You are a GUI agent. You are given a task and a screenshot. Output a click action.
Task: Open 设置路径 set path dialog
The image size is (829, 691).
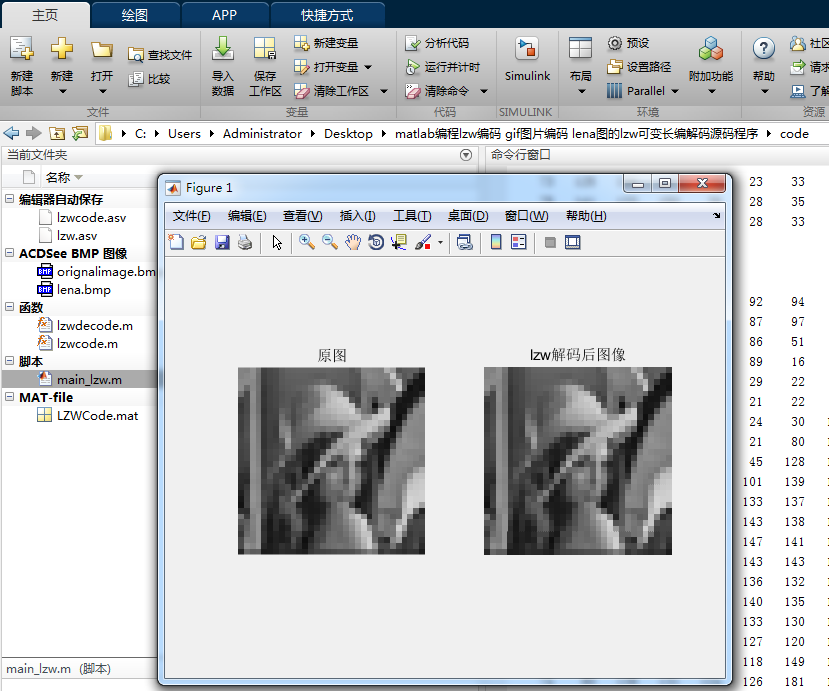639,67
